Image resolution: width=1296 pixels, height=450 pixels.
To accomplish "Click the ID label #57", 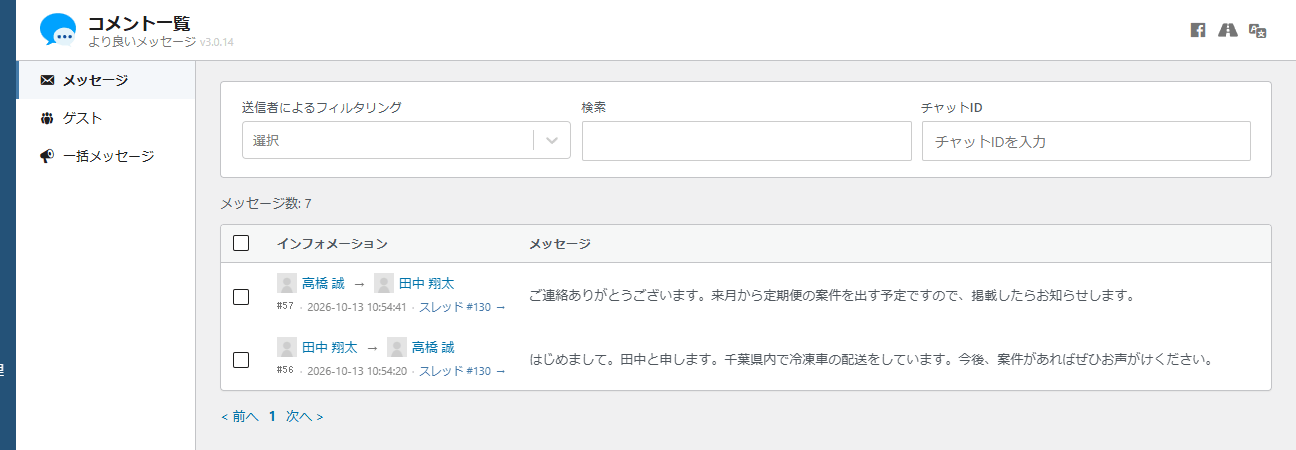I will [x=285, y=306].
